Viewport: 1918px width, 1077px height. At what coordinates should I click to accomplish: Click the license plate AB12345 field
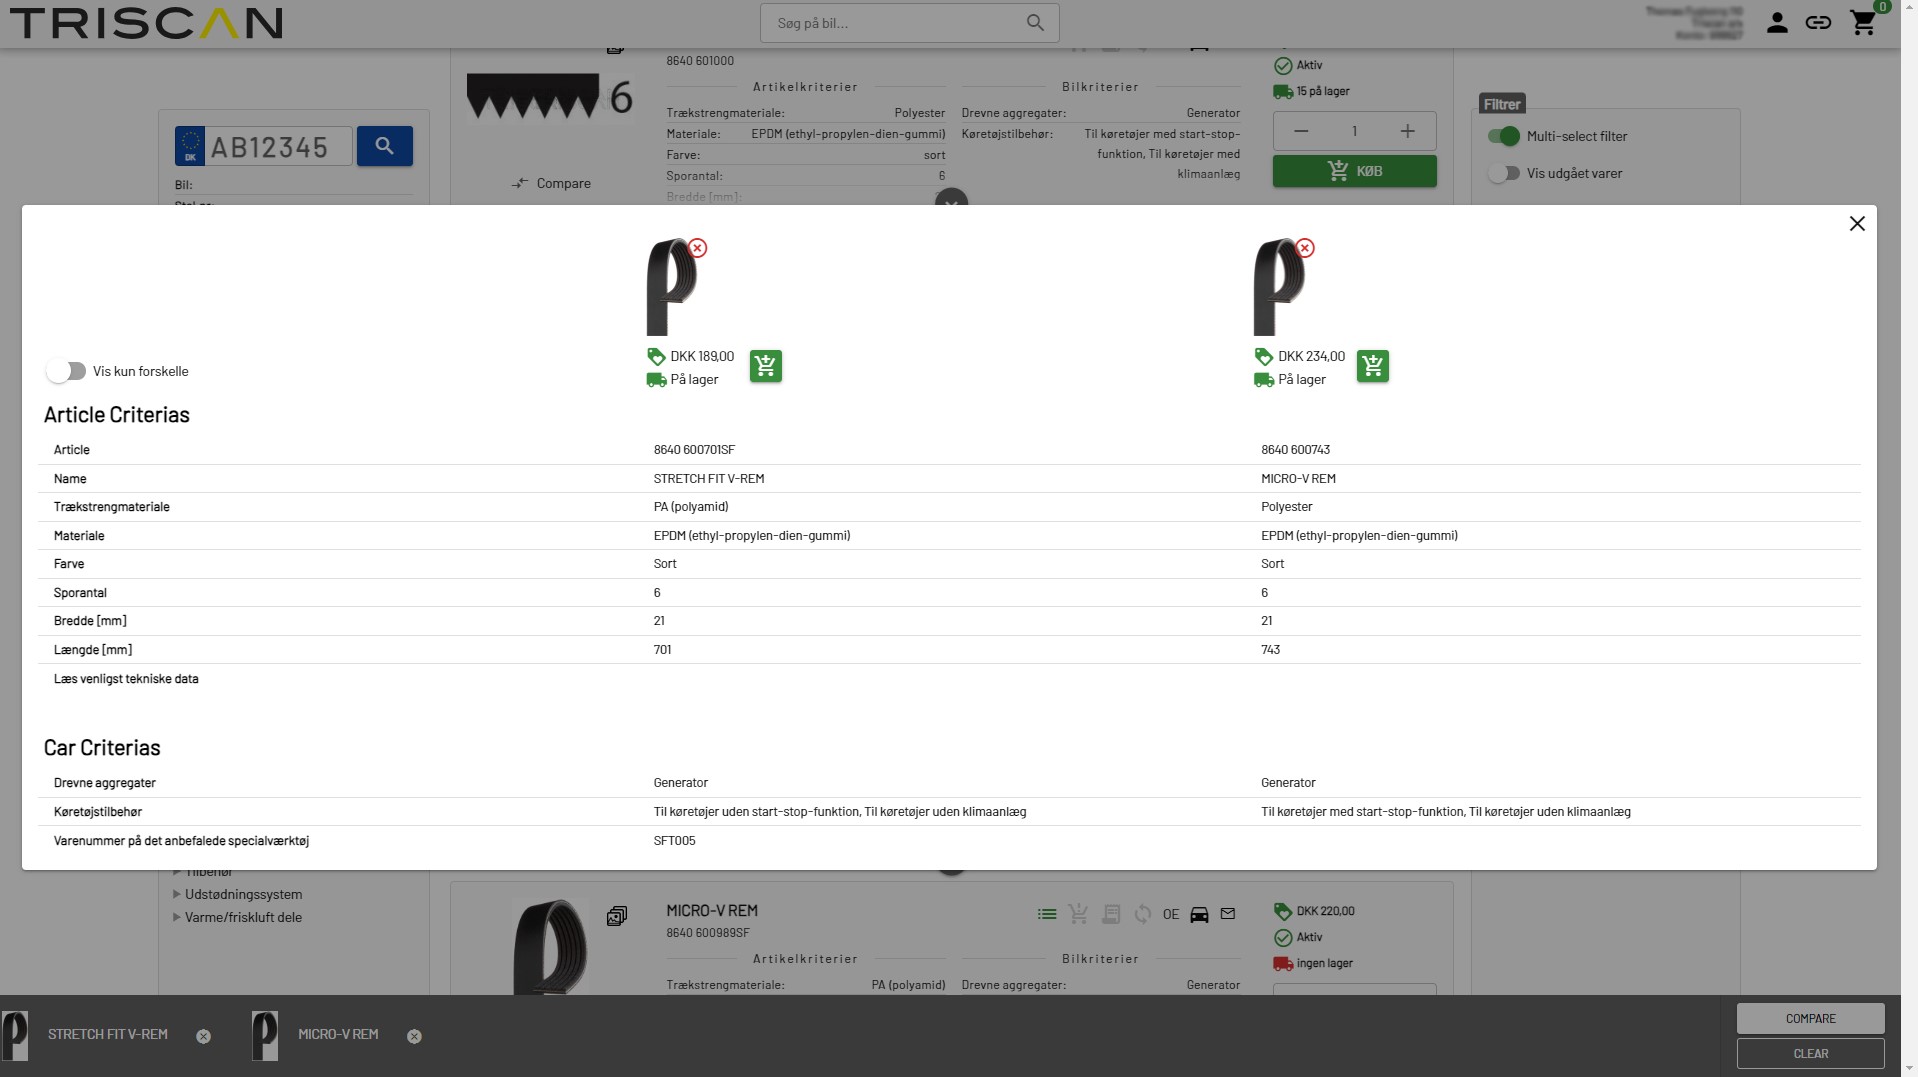279,147
